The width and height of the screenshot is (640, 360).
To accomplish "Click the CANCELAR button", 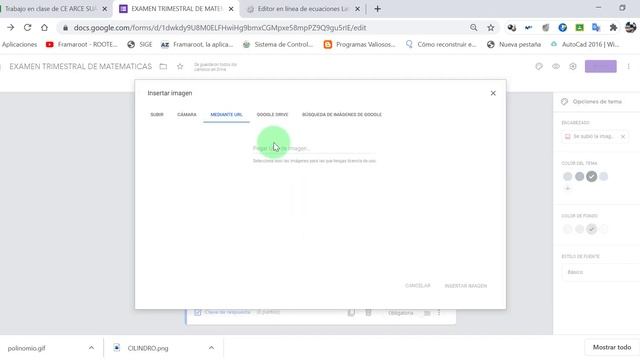I will pyautogui.click(x=418, y=286).
